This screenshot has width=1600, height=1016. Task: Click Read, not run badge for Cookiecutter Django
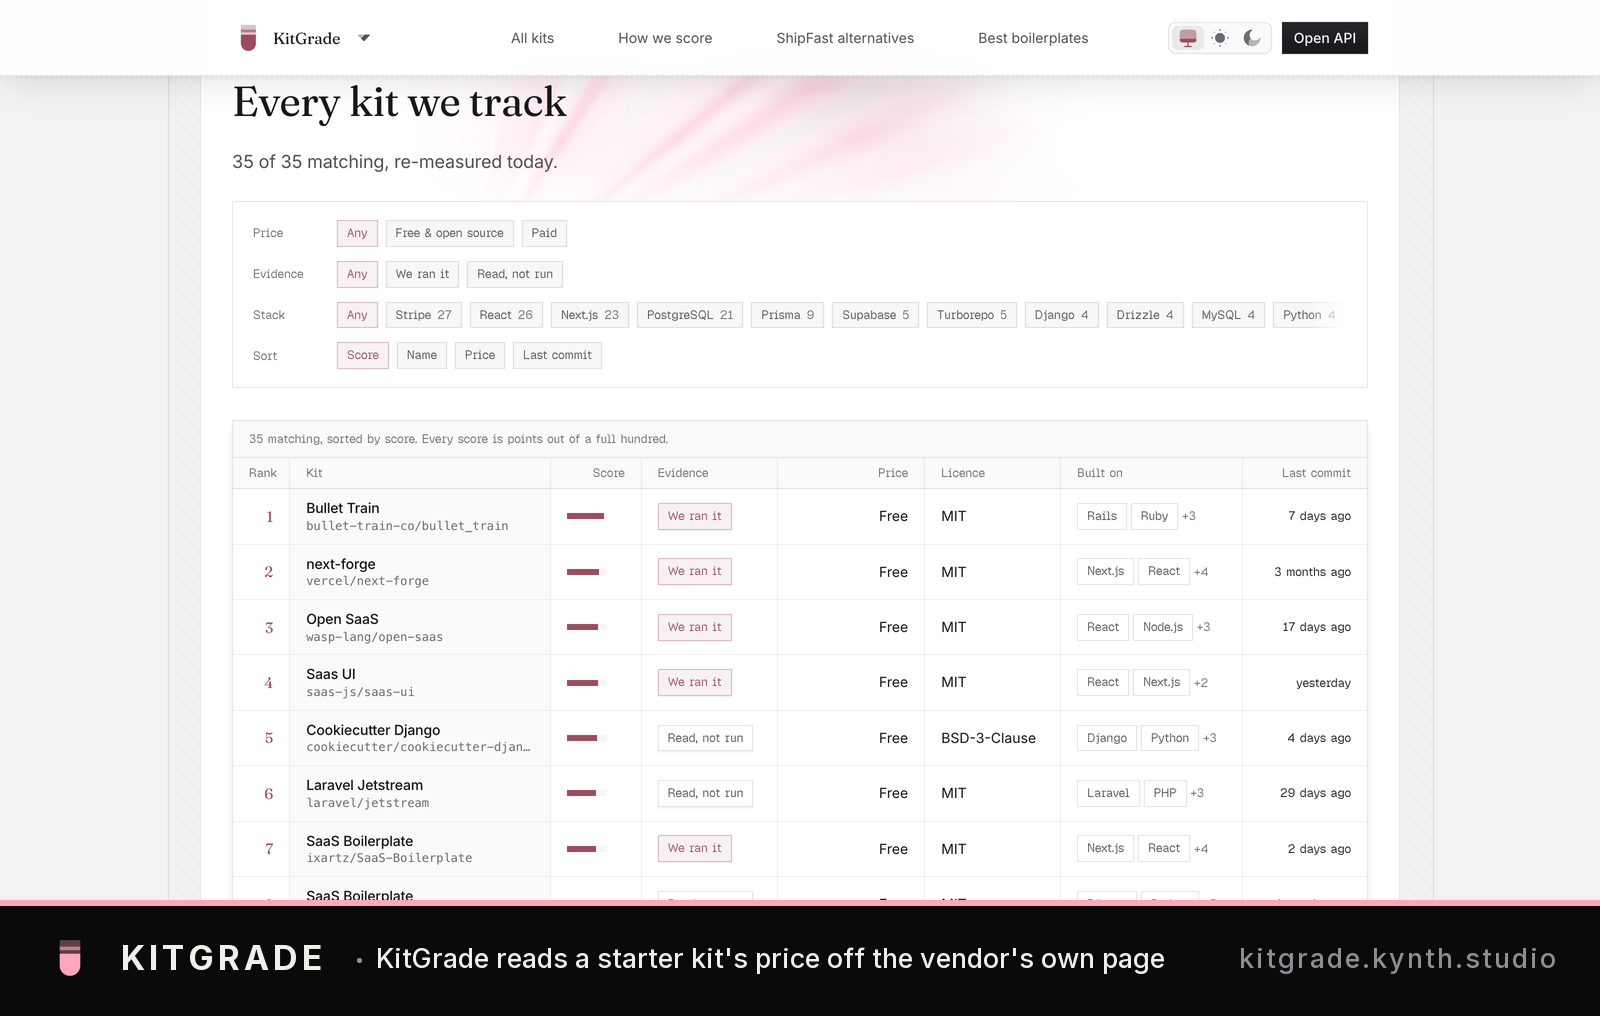705,738
